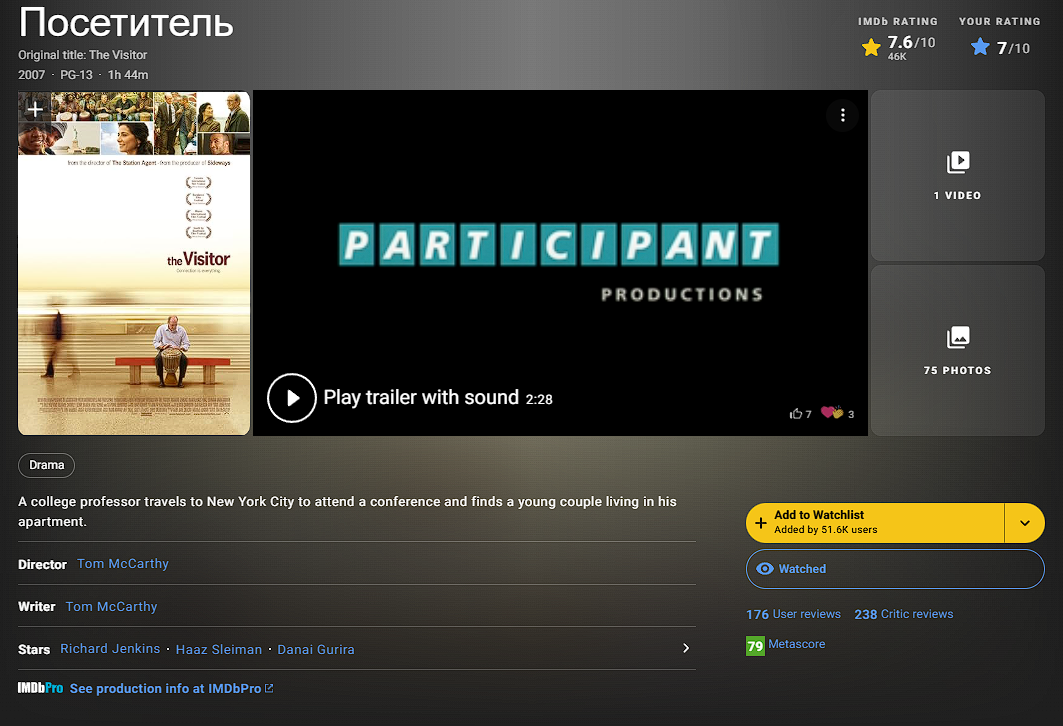The height and width of the screenshot is (726, 1063).
Task: Open Danai Gurira's page
Action: (315, 649)
